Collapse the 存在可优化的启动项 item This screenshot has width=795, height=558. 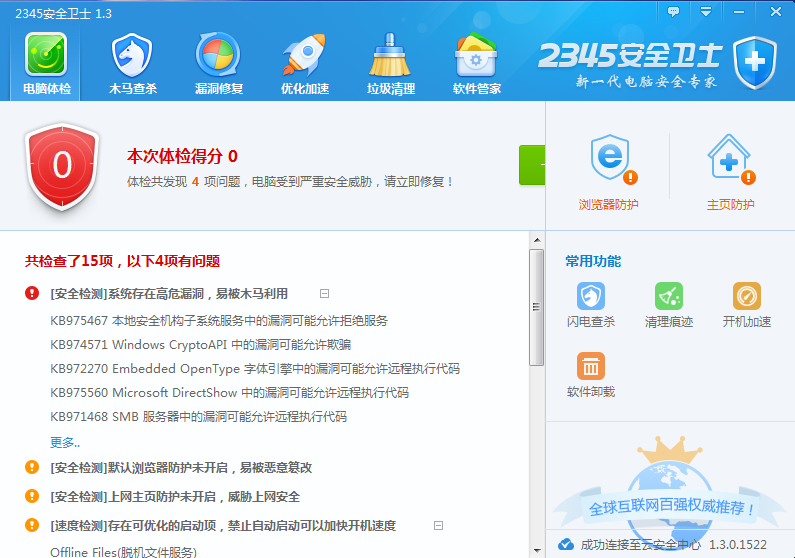click(x=439, y=526)
